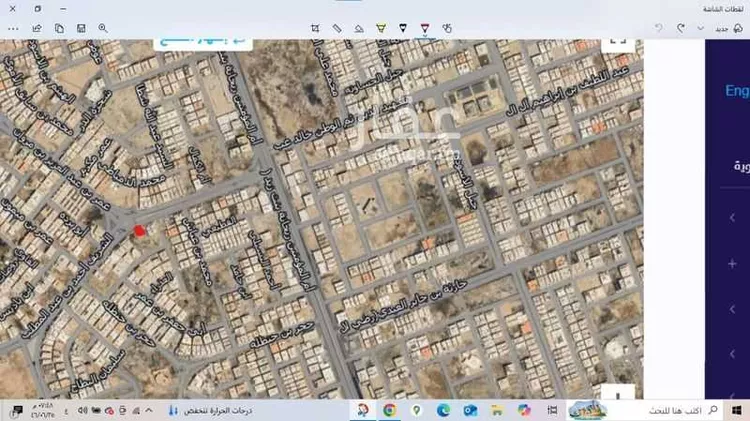This screenshot has height=421, width=750.
Task: Expand the map to fullscreen
Action: click(618, 43)
